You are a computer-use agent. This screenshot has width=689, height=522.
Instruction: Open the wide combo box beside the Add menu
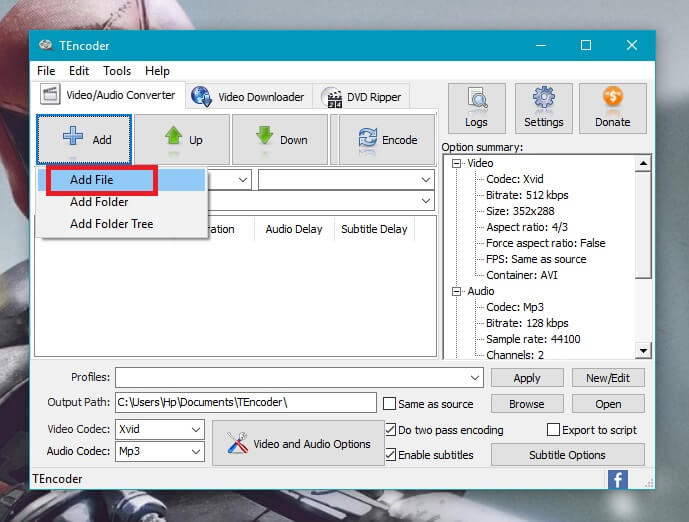[x=346, y=179]
